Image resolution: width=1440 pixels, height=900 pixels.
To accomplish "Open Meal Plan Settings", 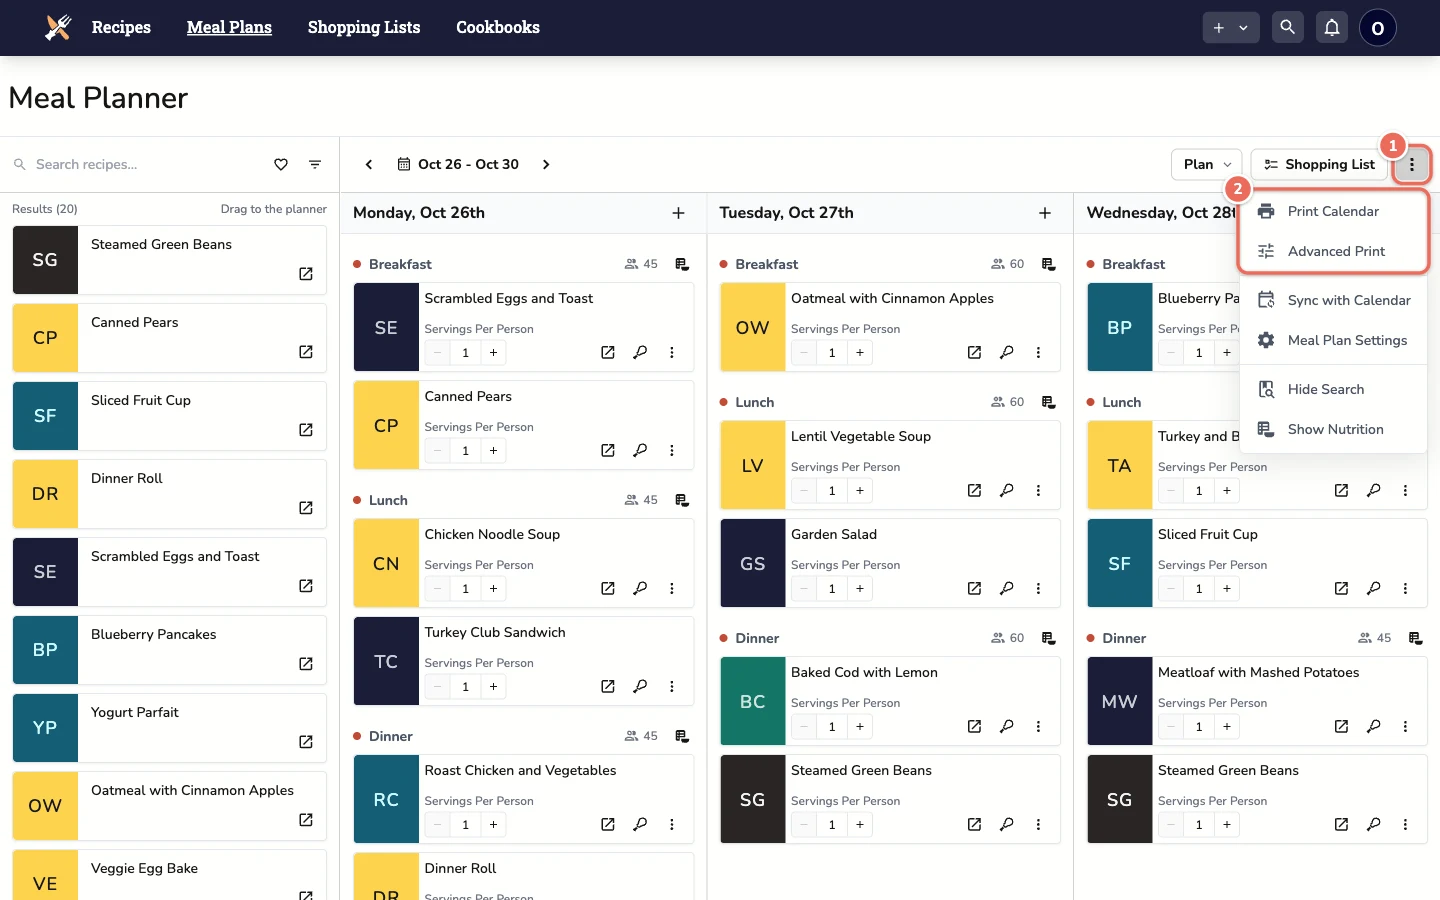I will click(1333, 340).
